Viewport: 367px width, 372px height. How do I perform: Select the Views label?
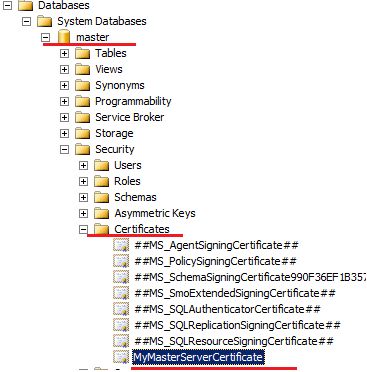pos(109,69)
